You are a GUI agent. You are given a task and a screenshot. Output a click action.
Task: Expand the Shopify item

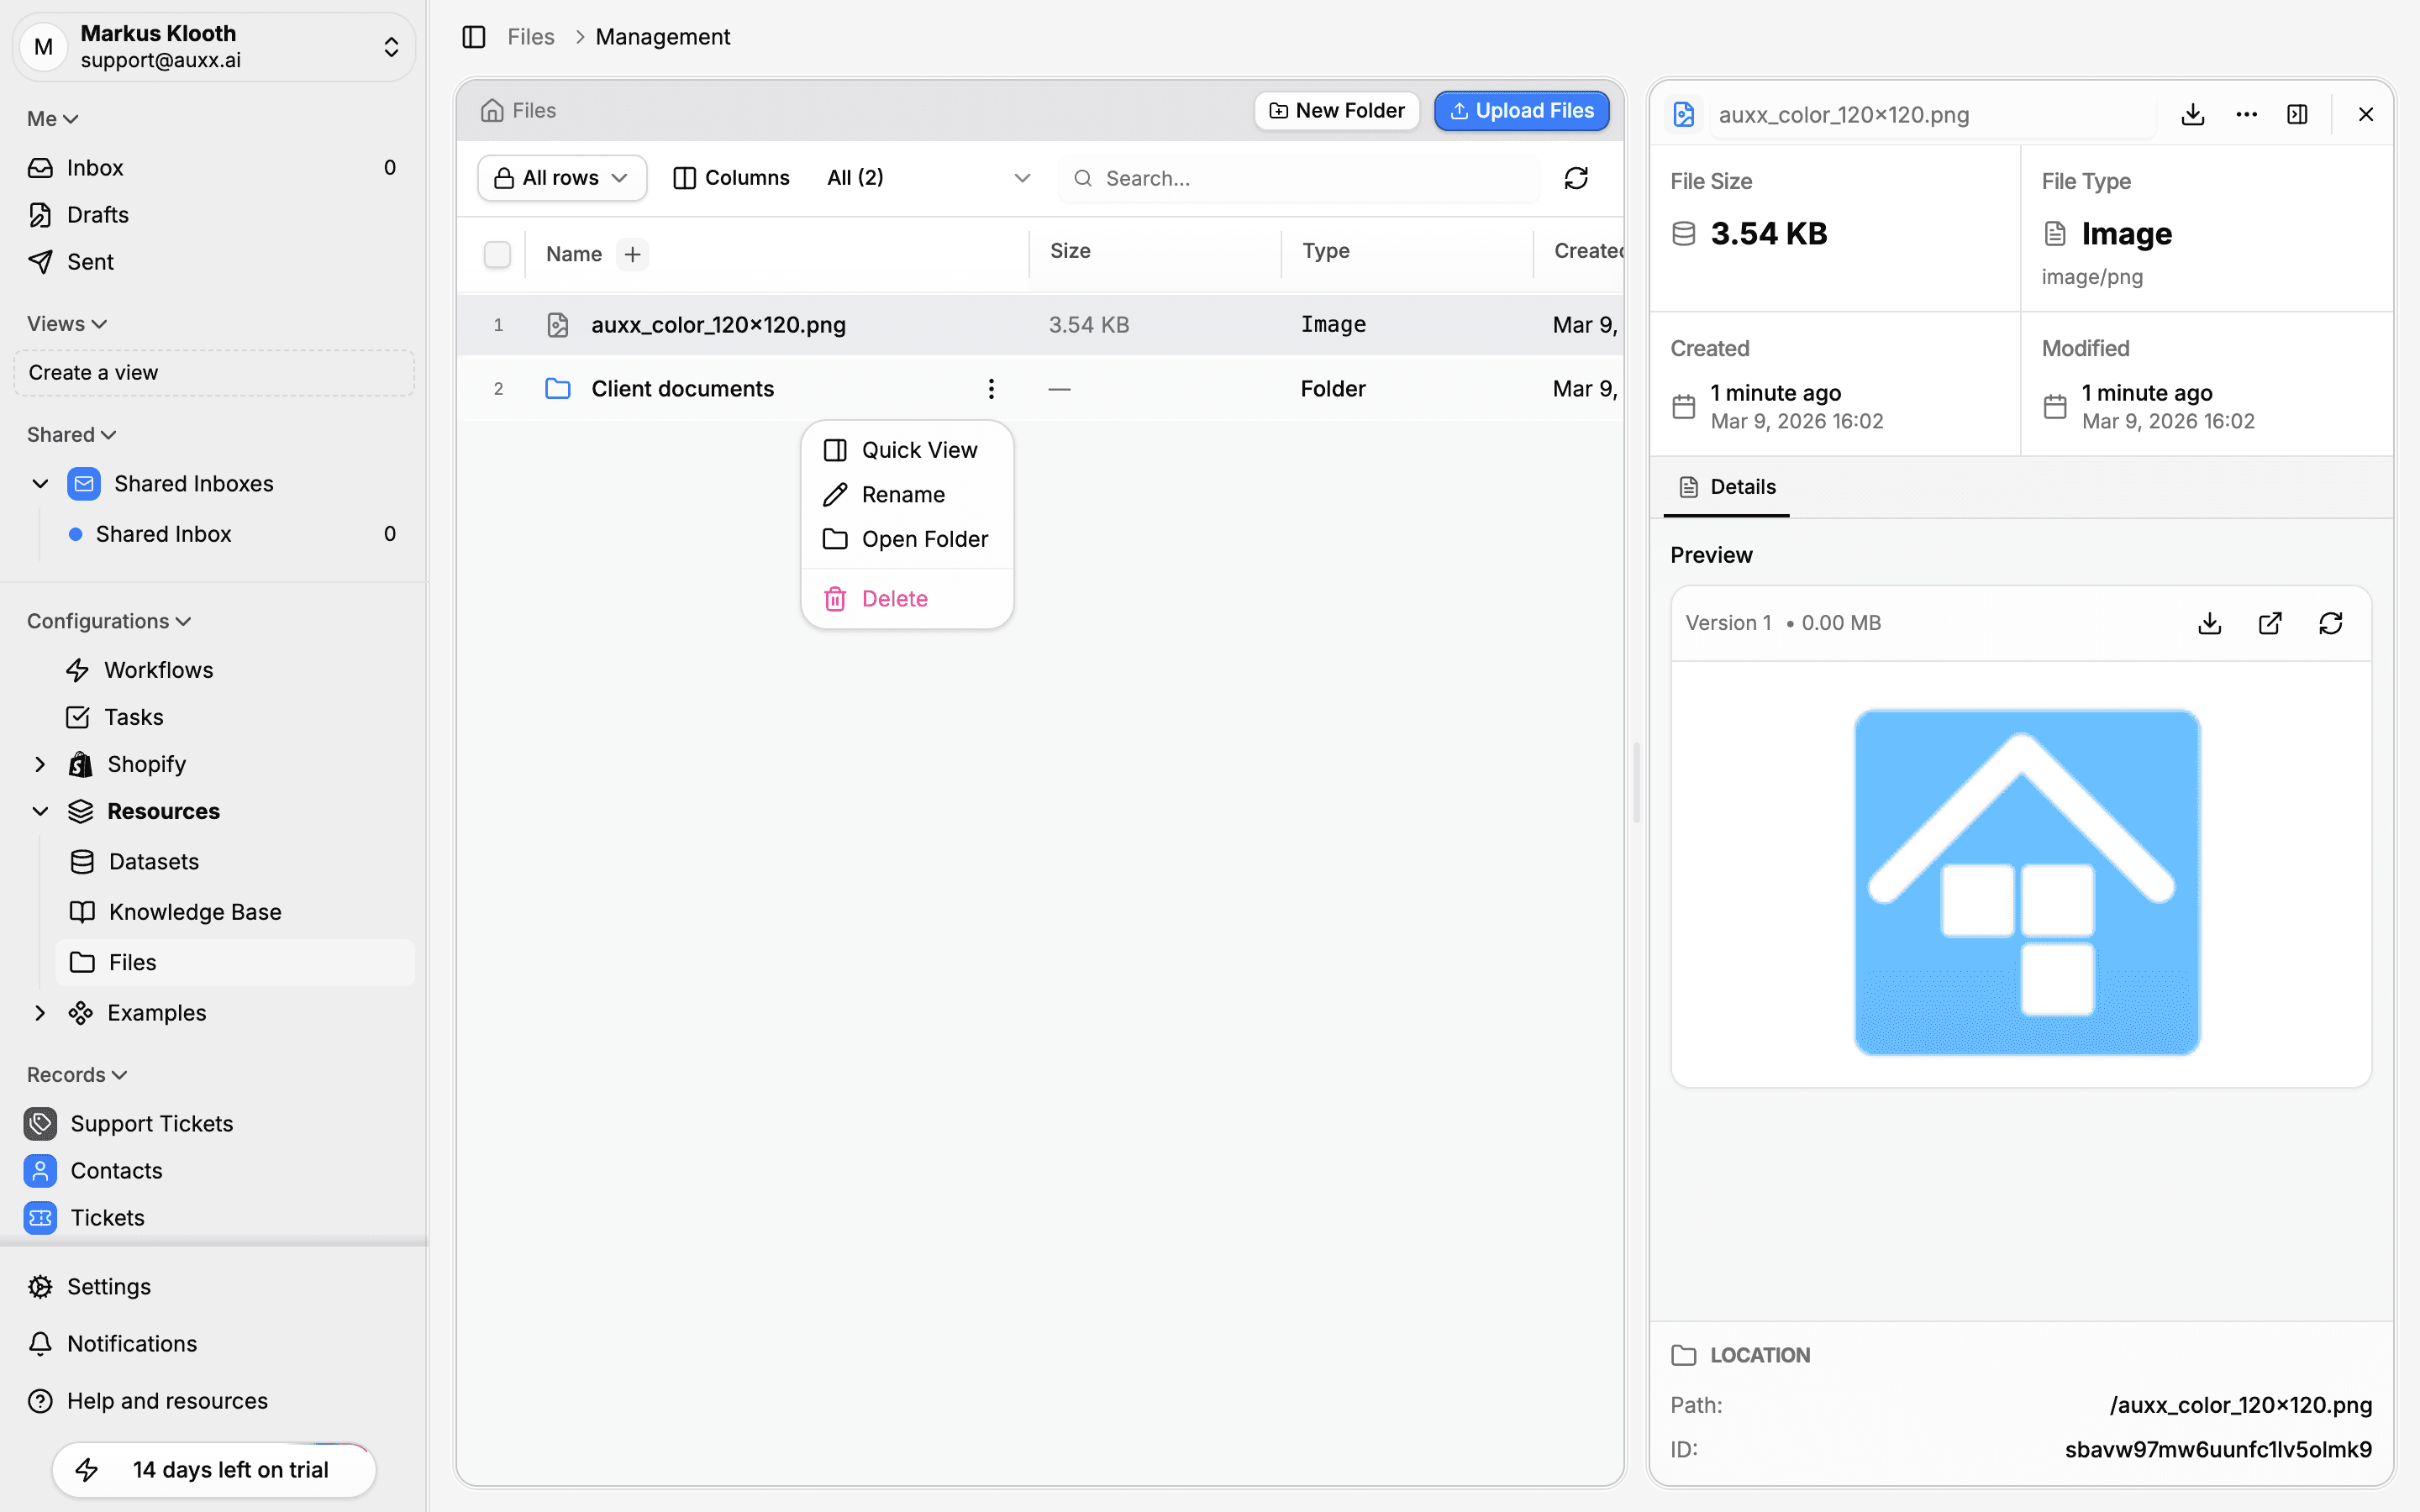click(x=40, y=764)
